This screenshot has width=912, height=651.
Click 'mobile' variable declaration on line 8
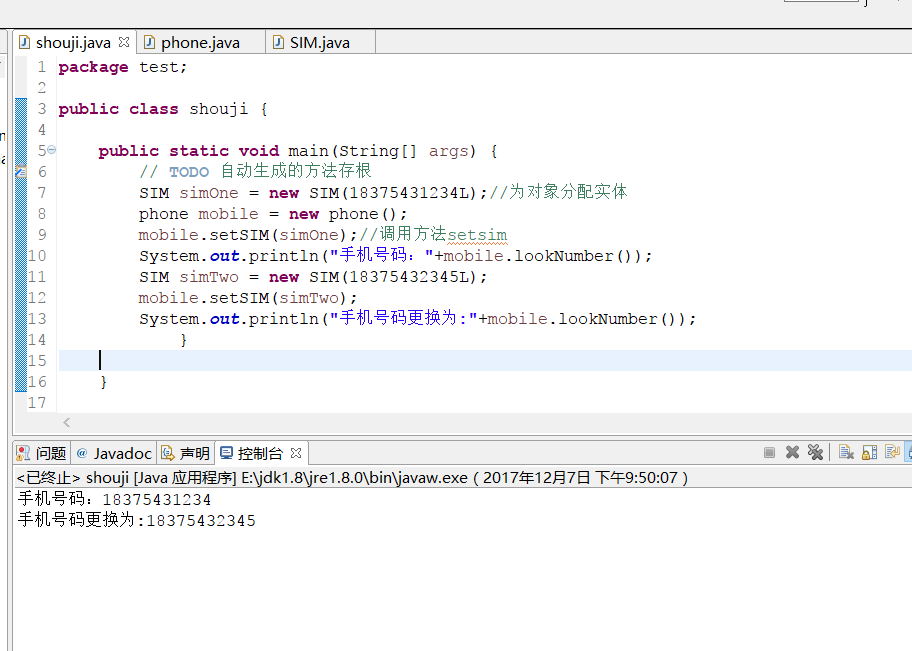pos(228,214)
